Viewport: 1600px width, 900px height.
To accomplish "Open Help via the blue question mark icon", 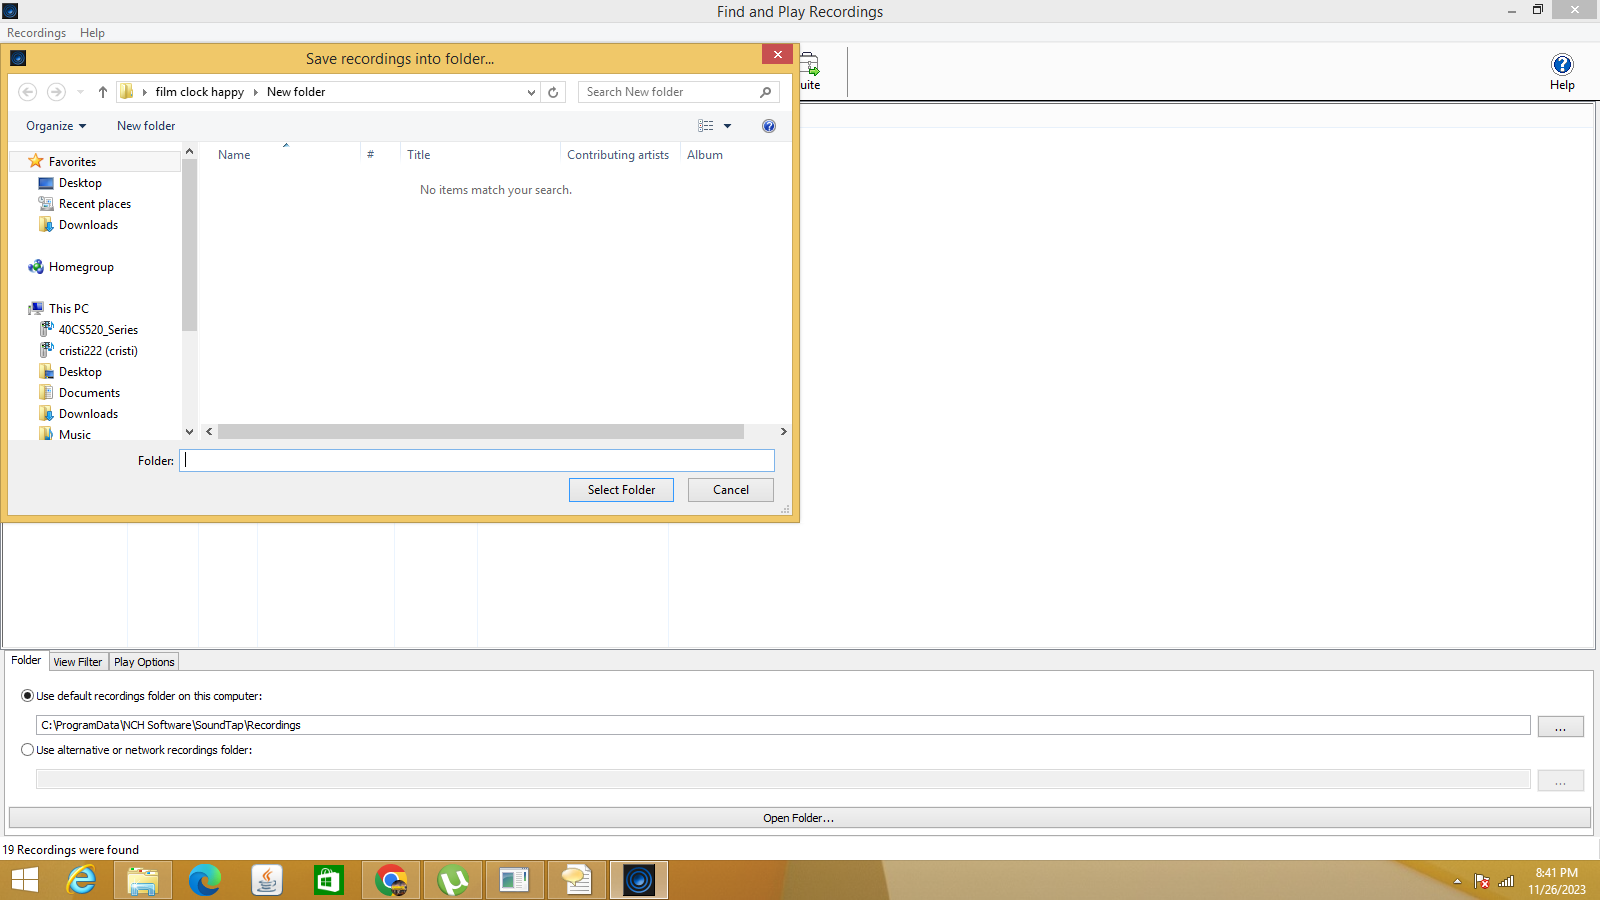I will [1561, 64].
